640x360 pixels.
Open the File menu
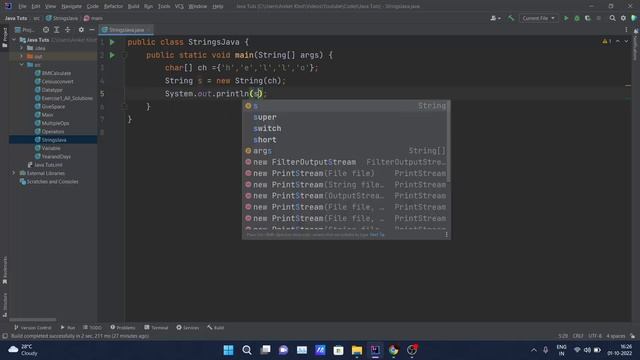tap(22, 7)
